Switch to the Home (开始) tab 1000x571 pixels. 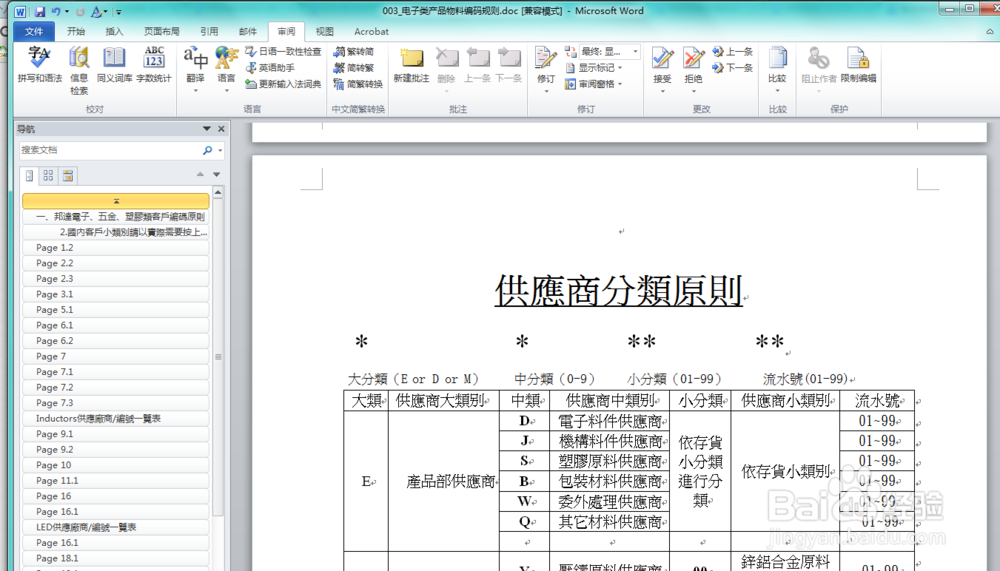tap(76, 31)
